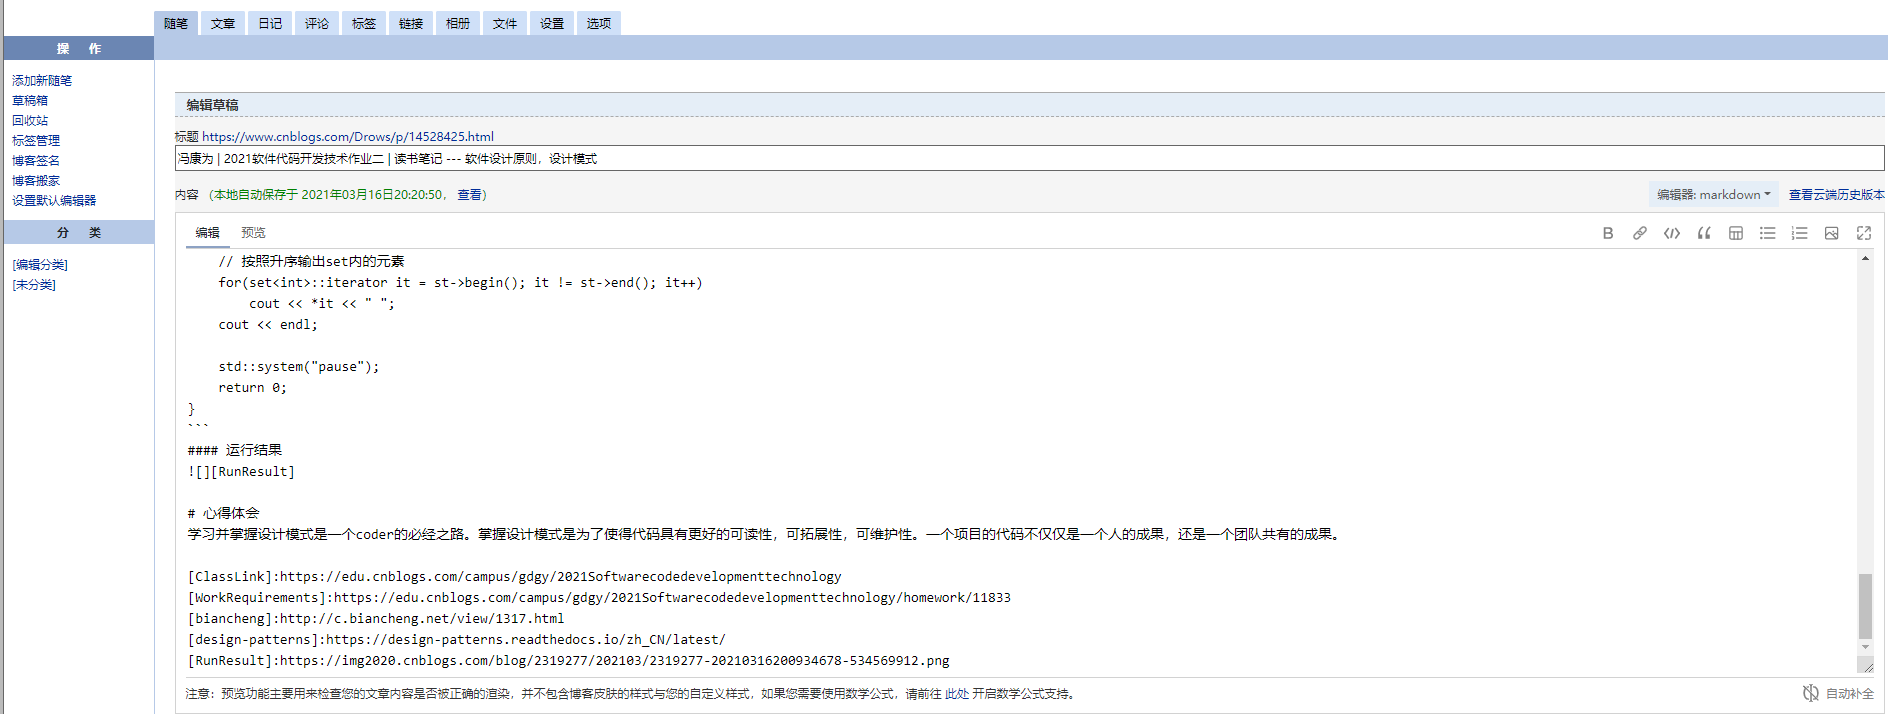Image resolution: width=1888 pixels, height=714 pixels.
Task: Click the '[WorkRequirements]' reference line
Action: (x=599, y=597)
